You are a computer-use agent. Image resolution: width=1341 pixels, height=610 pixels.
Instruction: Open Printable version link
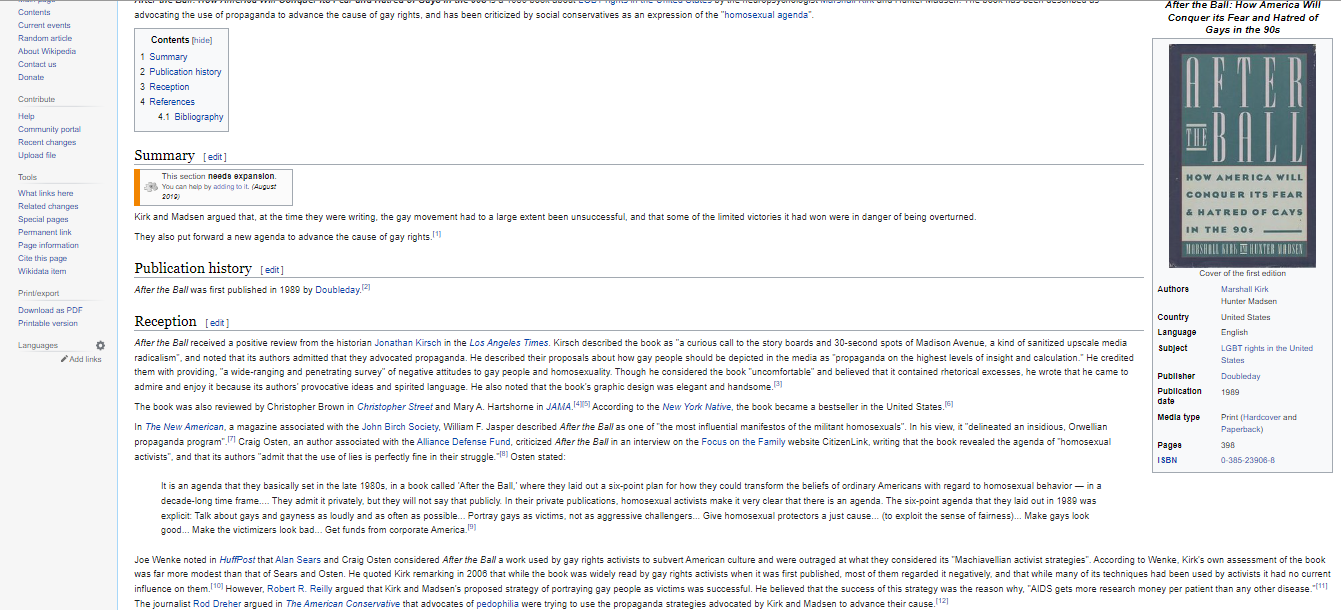pos(47,323)
